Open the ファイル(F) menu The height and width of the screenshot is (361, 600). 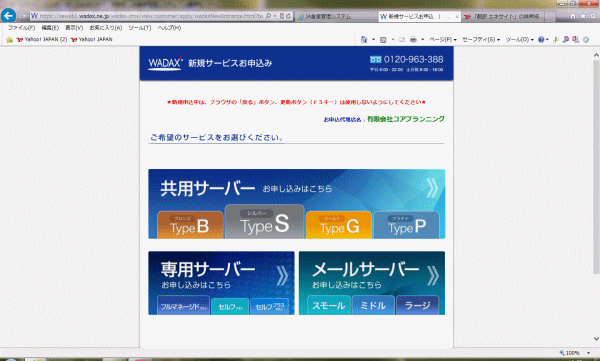21,28
